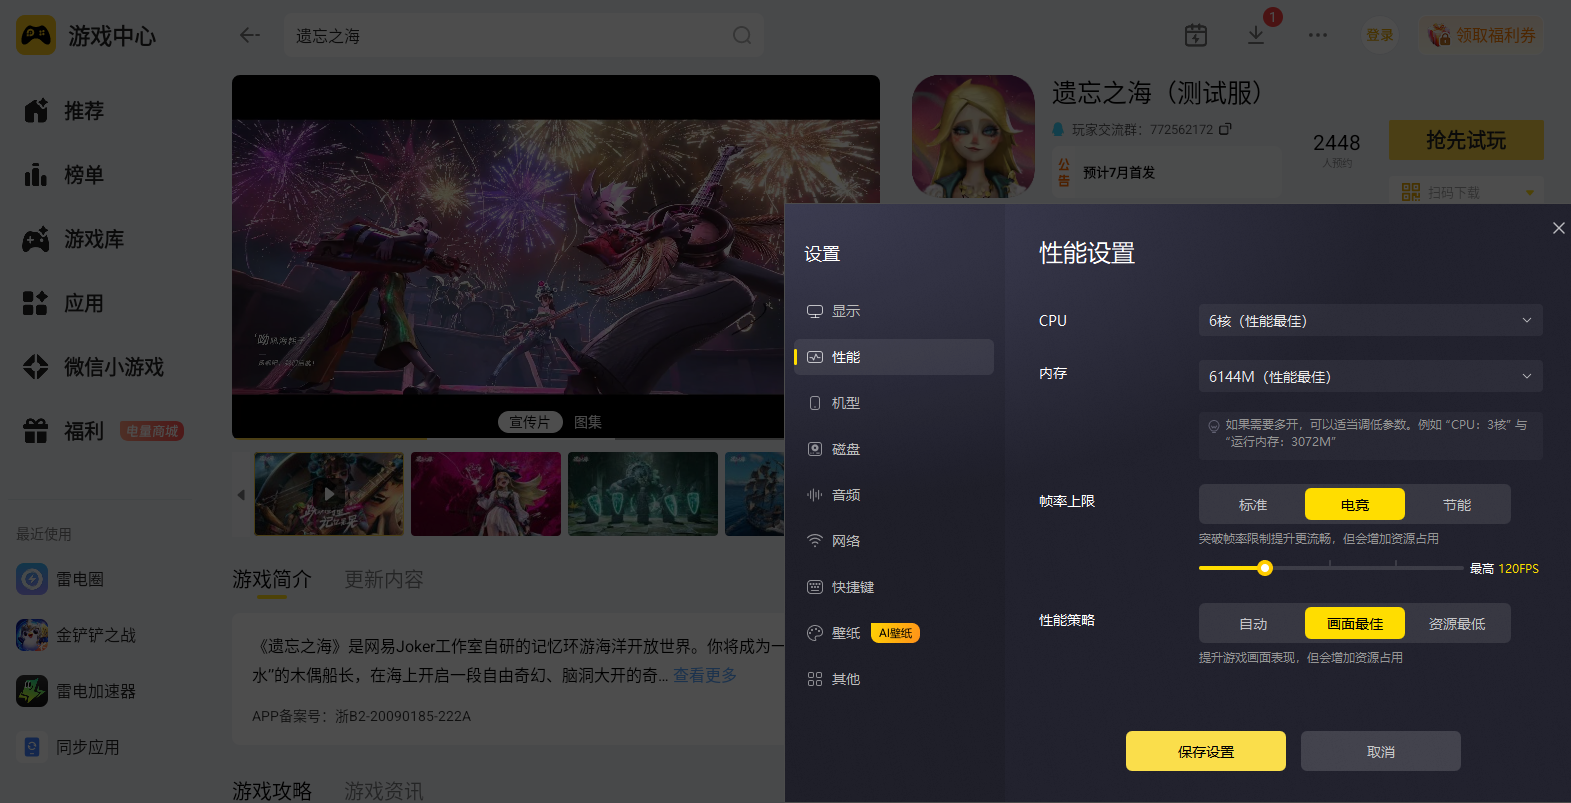
Task: Open 磁盘 disk settings
Action: click(x=894, y=449)
